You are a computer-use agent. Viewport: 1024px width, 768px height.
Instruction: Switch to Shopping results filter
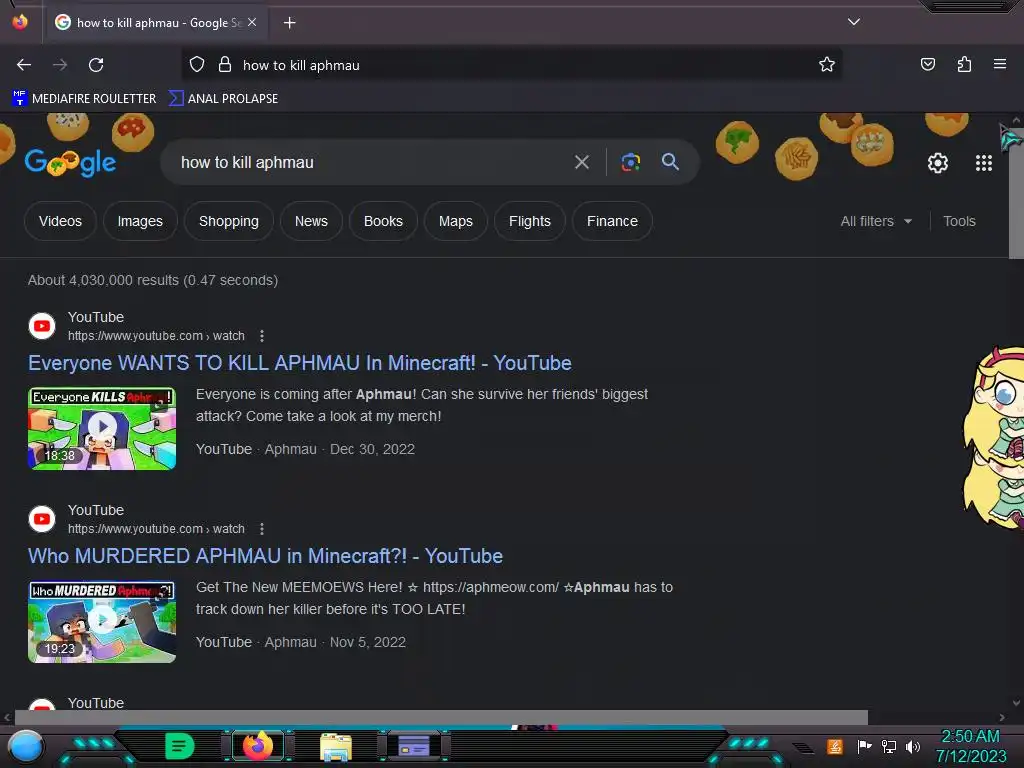pos(229,221)
